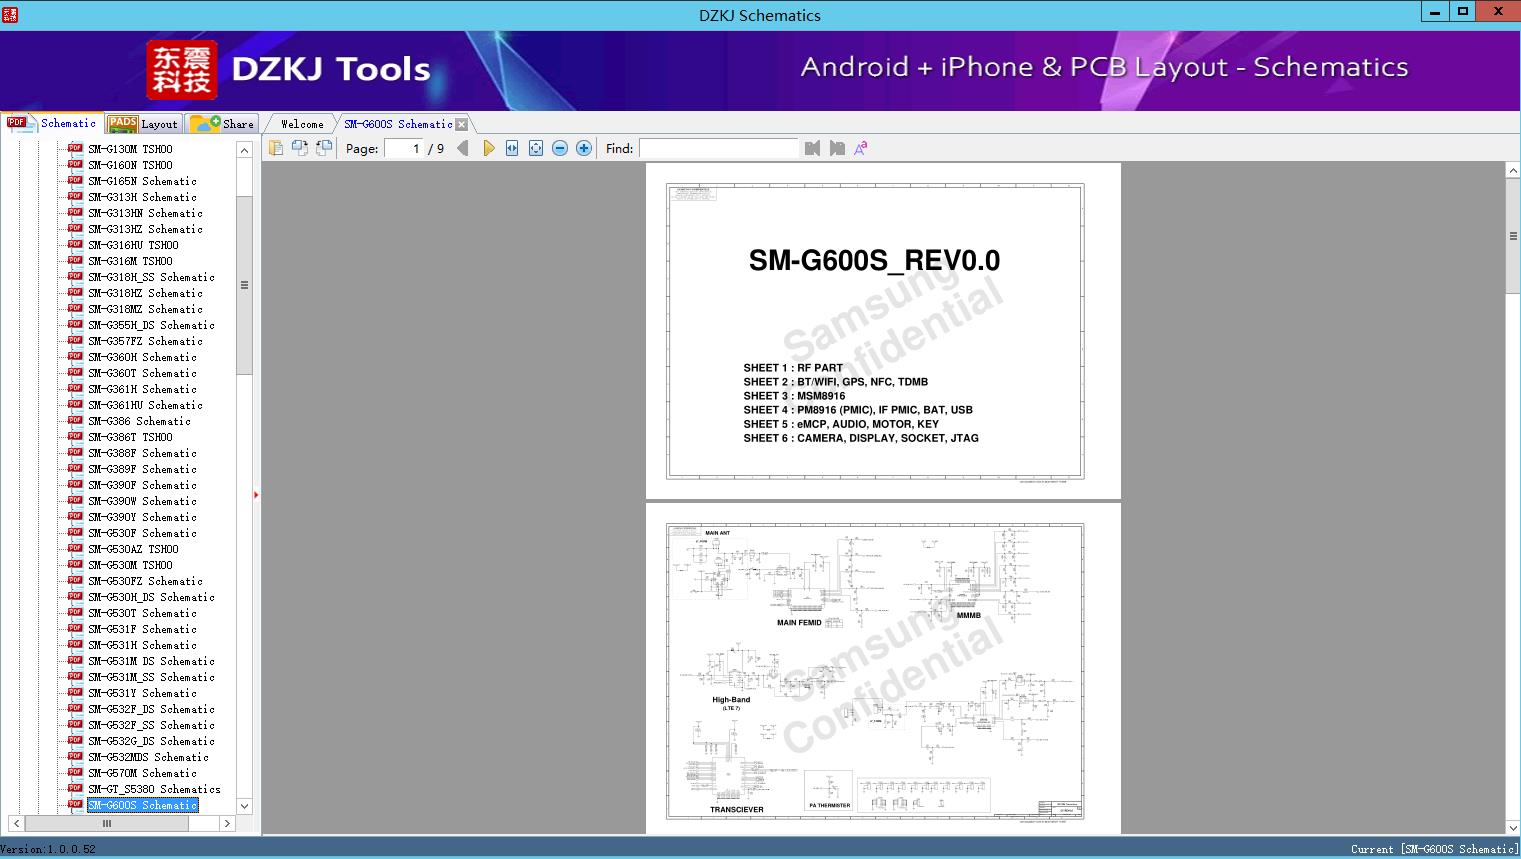Select SM-G530H_DS Schematic entry
Viewport: 1521px width, 859px height.
tap(151, 597)
